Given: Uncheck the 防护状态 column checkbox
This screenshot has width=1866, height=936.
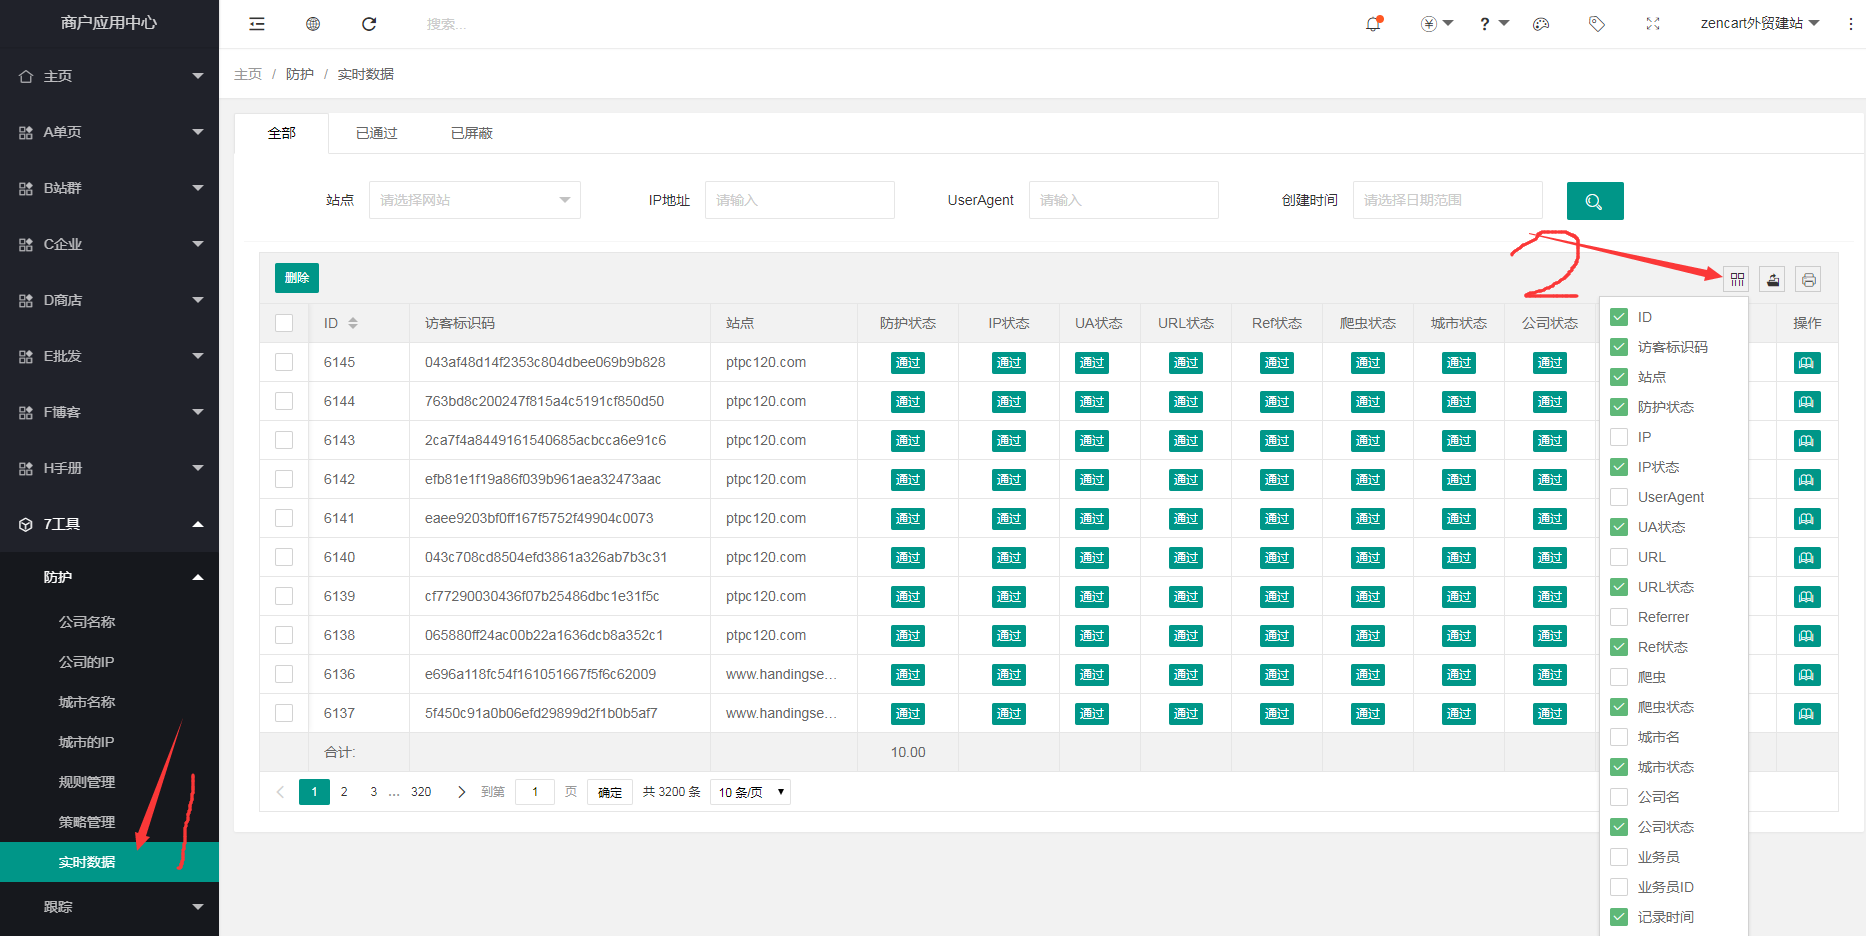Looking at the screenshot, I should click(x=1619, y=407).
